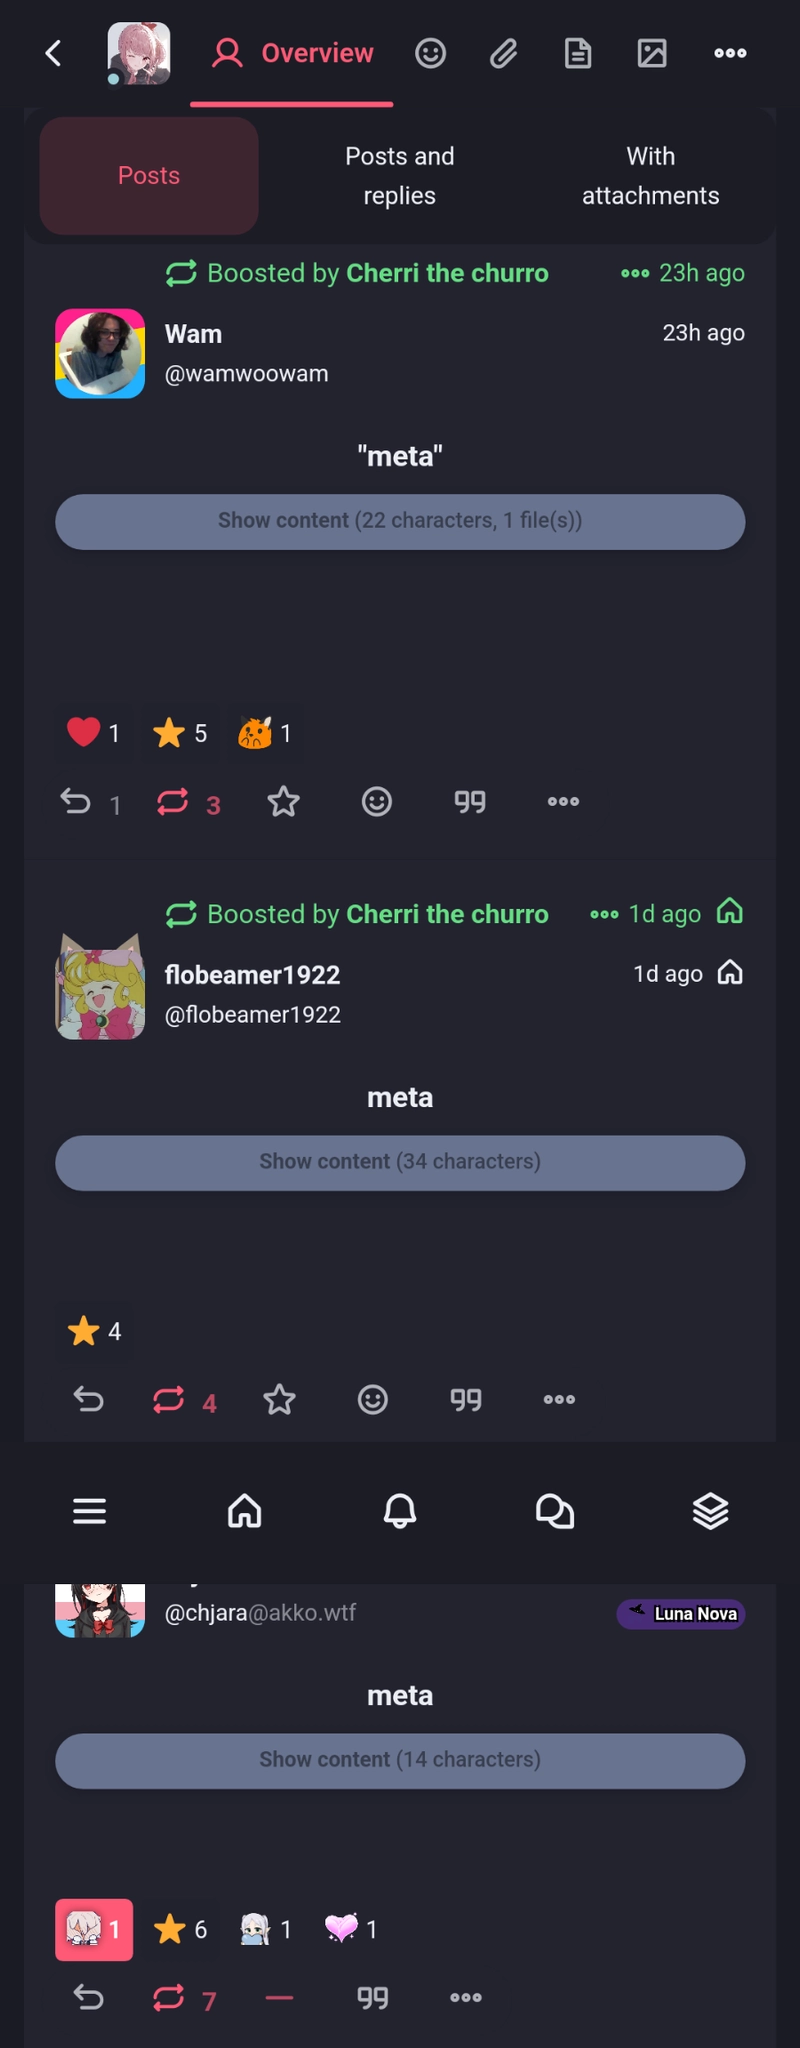Go back using the left chevron
The height and width of the screenshot is (2048, 800).
tap(54, 53)
